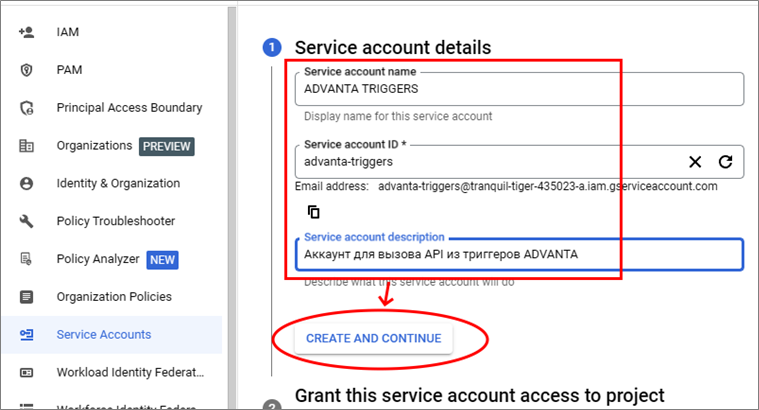Click the Policy Troubleshooter wrench icon
This screenshot has height=410, width=759.
coord(26,221)
